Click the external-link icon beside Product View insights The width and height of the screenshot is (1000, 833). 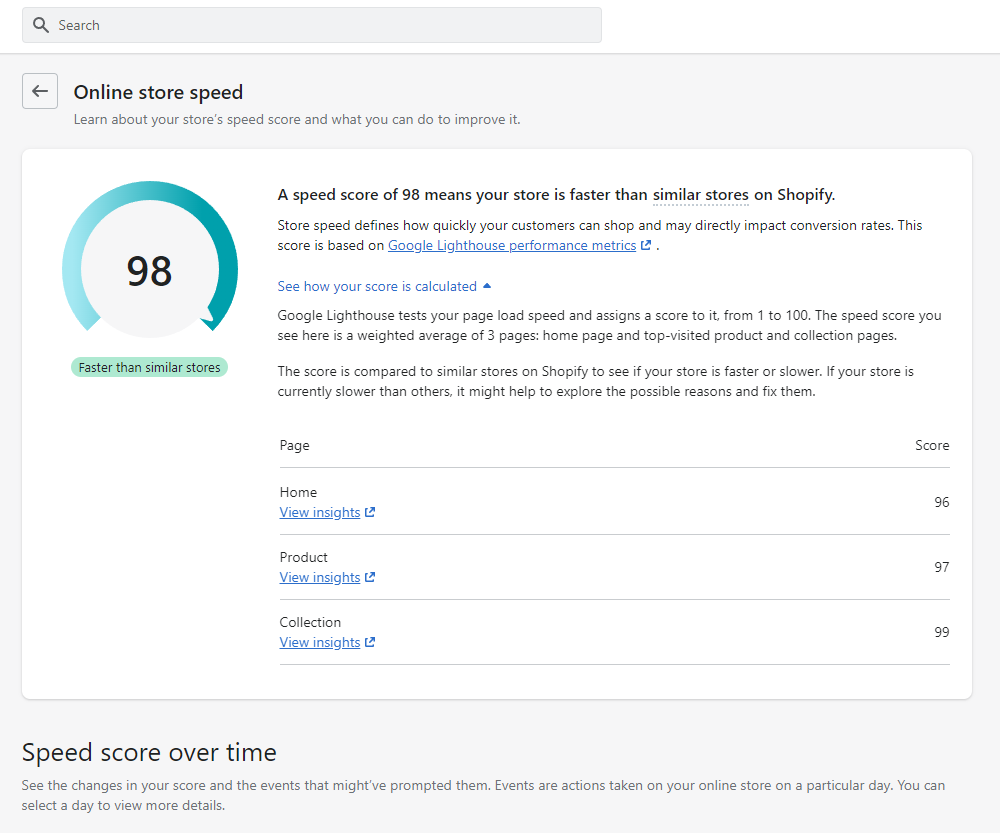370,577
